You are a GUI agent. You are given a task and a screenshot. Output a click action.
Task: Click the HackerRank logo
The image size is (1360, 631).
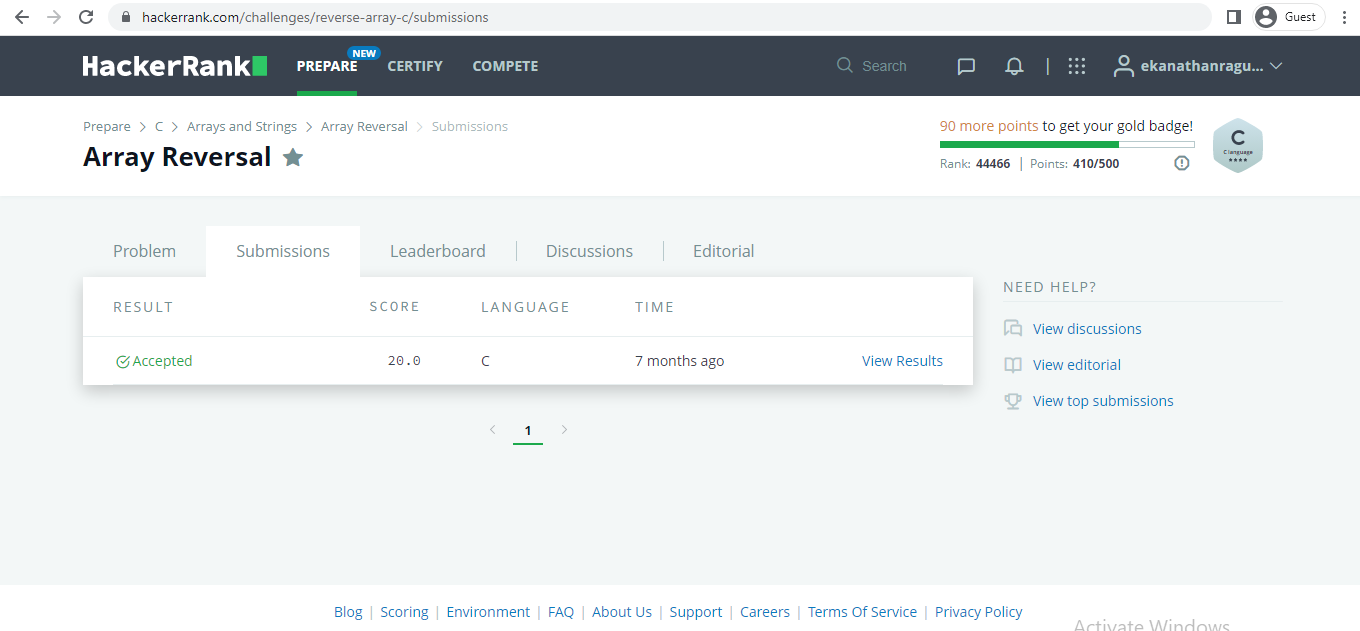point(175,66)
